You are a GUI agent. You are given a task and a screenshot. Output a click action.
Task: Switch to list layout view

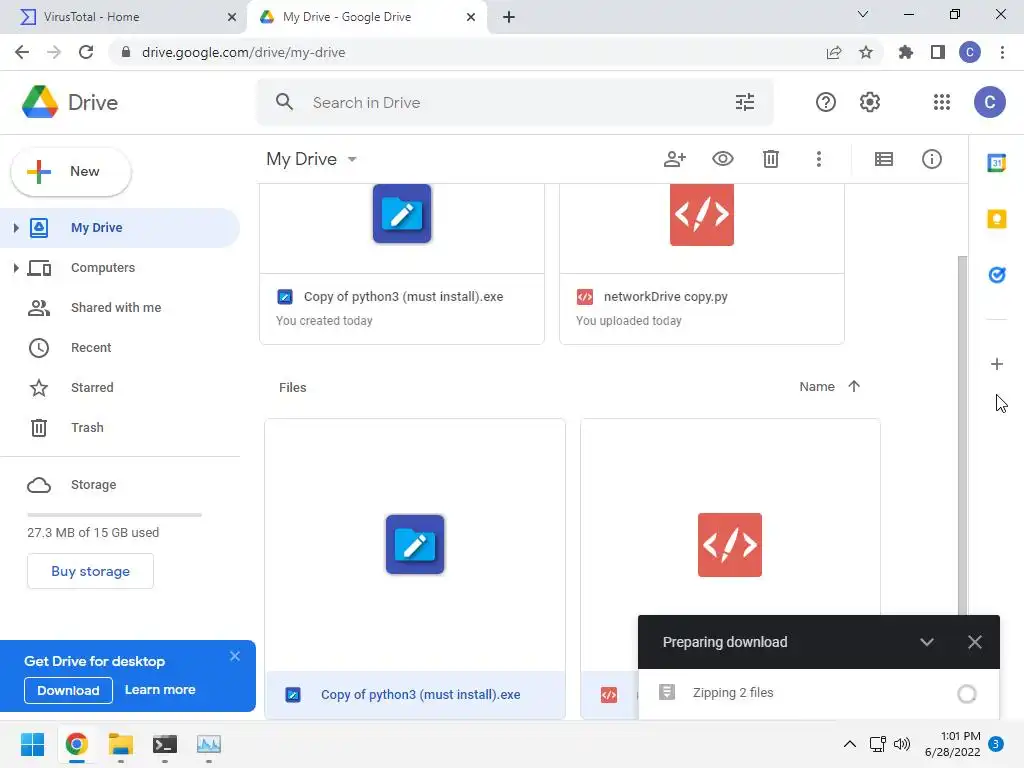click(884, 159)
